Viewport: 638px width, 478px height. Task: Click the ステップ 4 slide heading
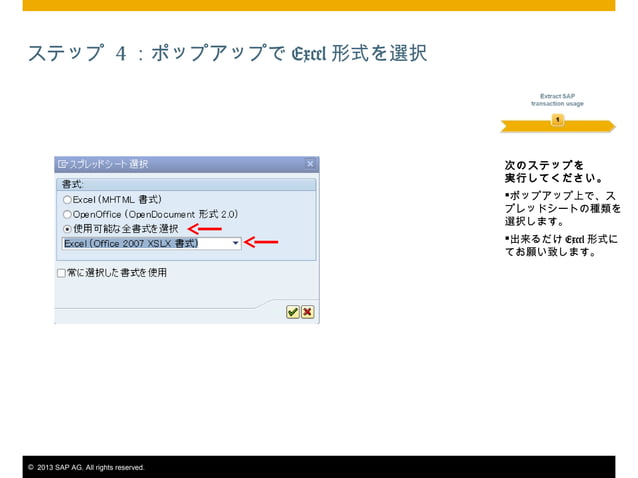pyautogui.click(x=227, y=53)
